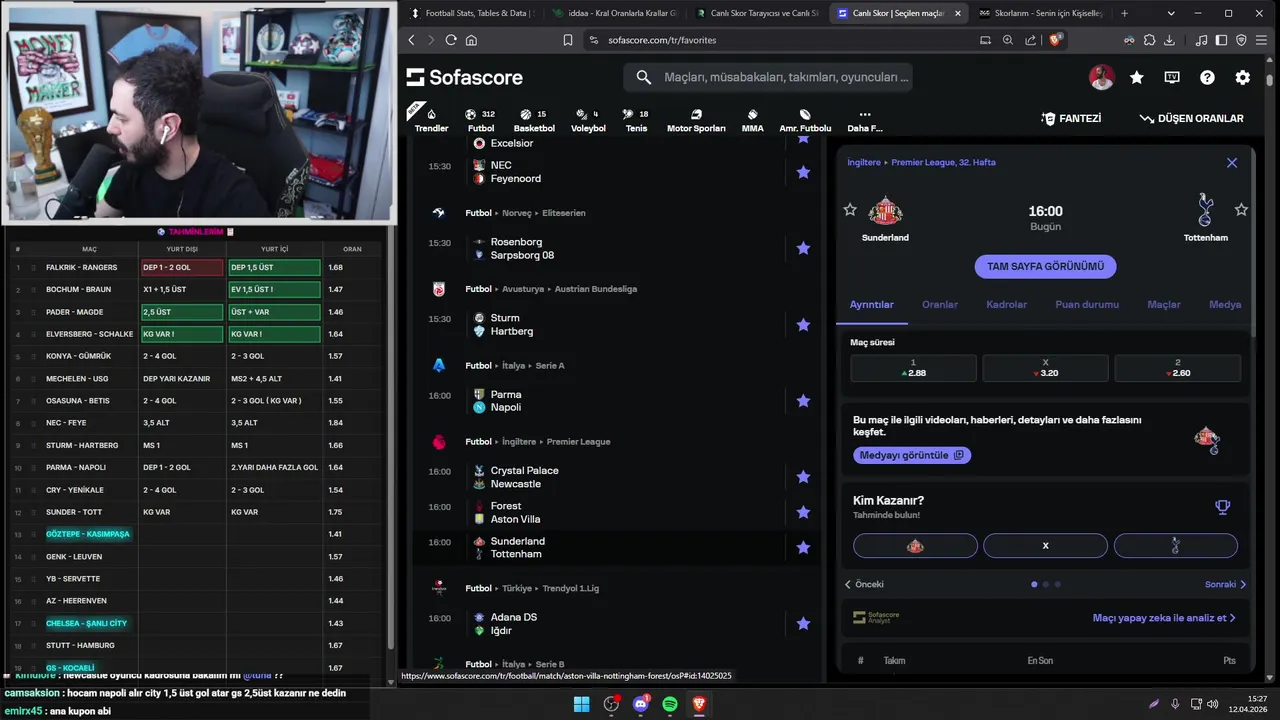This screenshot has width=1280, height=720.
Task: Click the Sofascore search field
Action: pos(768,77)
